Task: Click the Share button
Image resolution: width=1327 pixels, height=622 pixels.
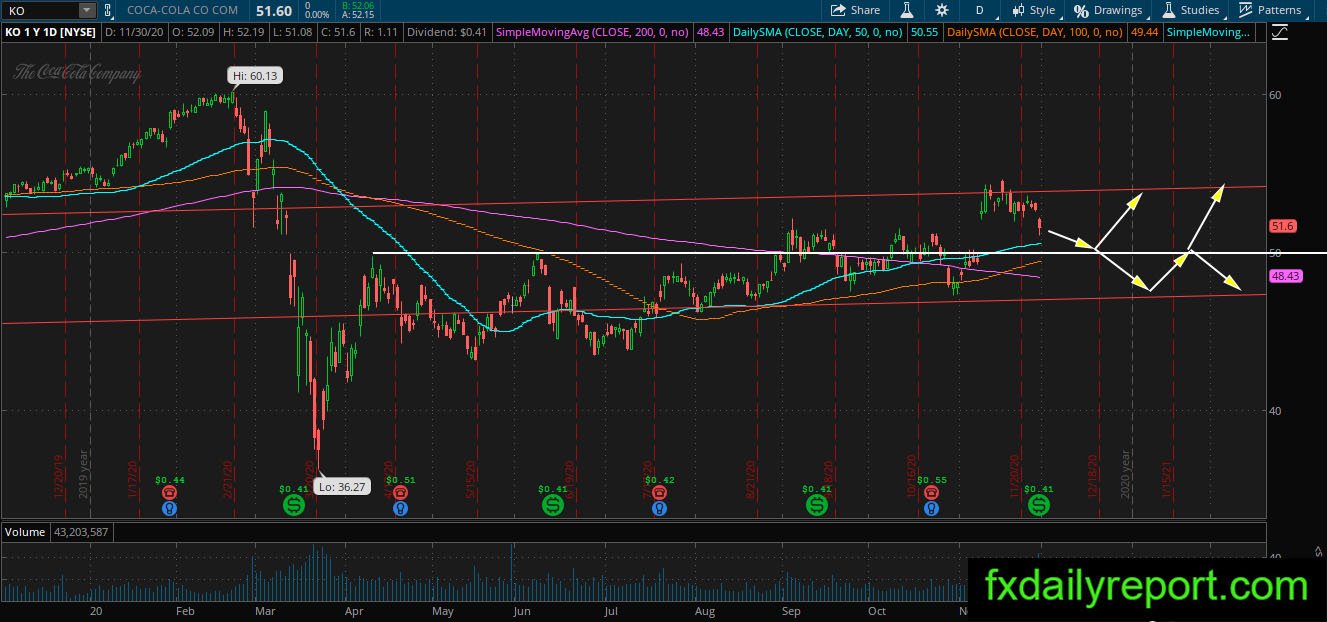Action: pyautogui.click(x=856, y=10)
